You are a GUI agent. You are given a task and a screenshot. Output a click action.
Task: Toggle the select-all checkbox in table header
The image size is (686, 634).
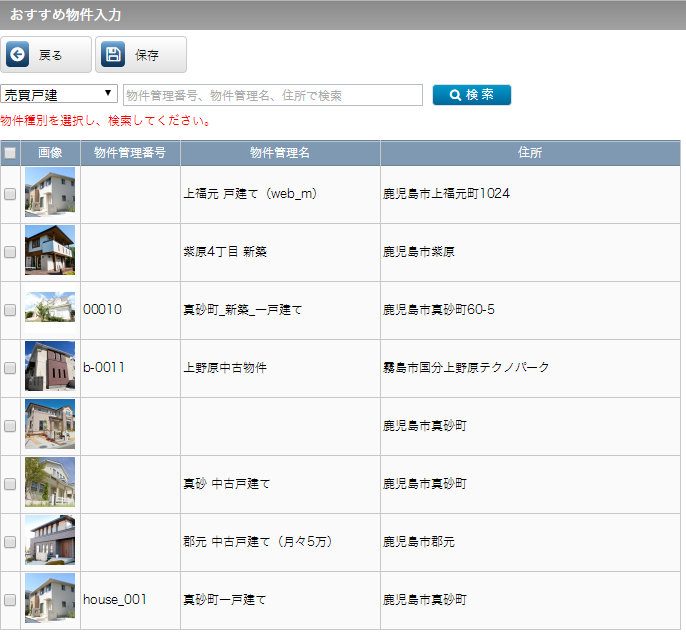tap(10, 153)
